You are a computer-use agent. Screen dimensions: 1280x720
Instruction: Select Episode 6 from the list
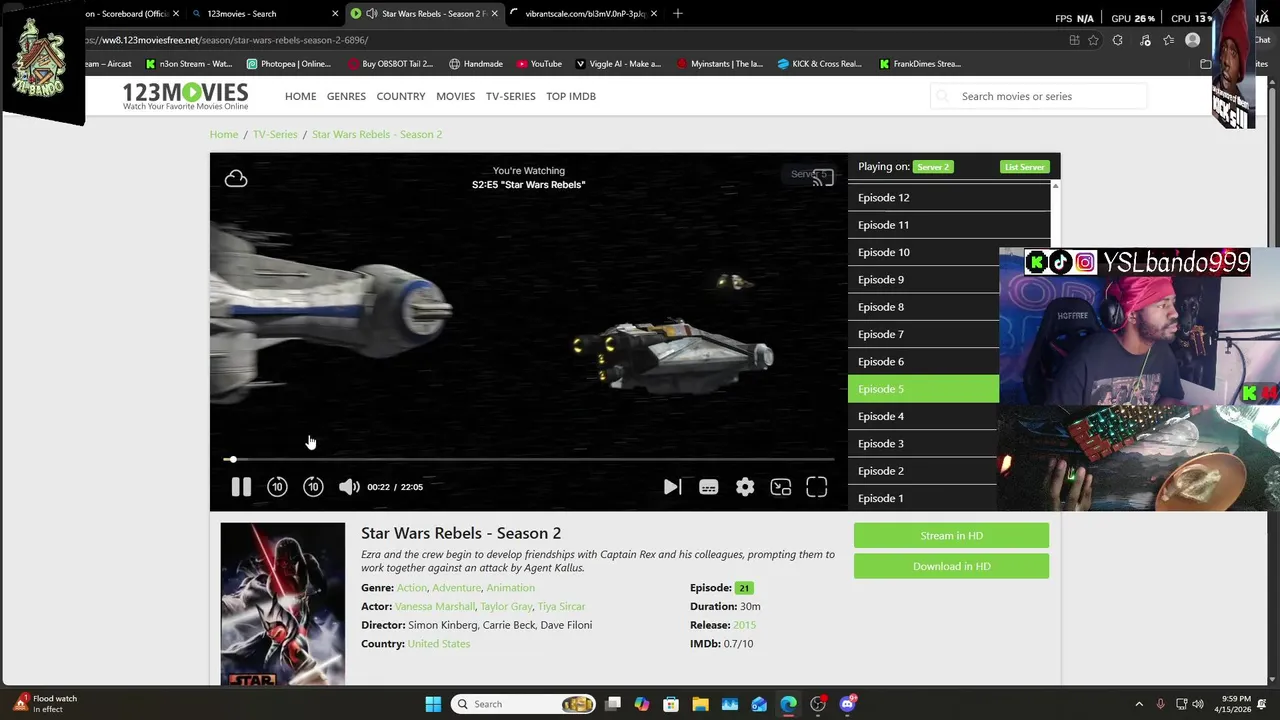coord(923,362)
